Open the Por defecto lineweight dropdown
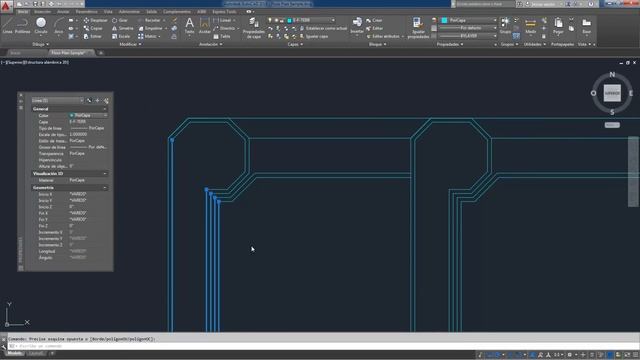Image resolution: width=640 pixels, height=360 pixels. (469, 28)
